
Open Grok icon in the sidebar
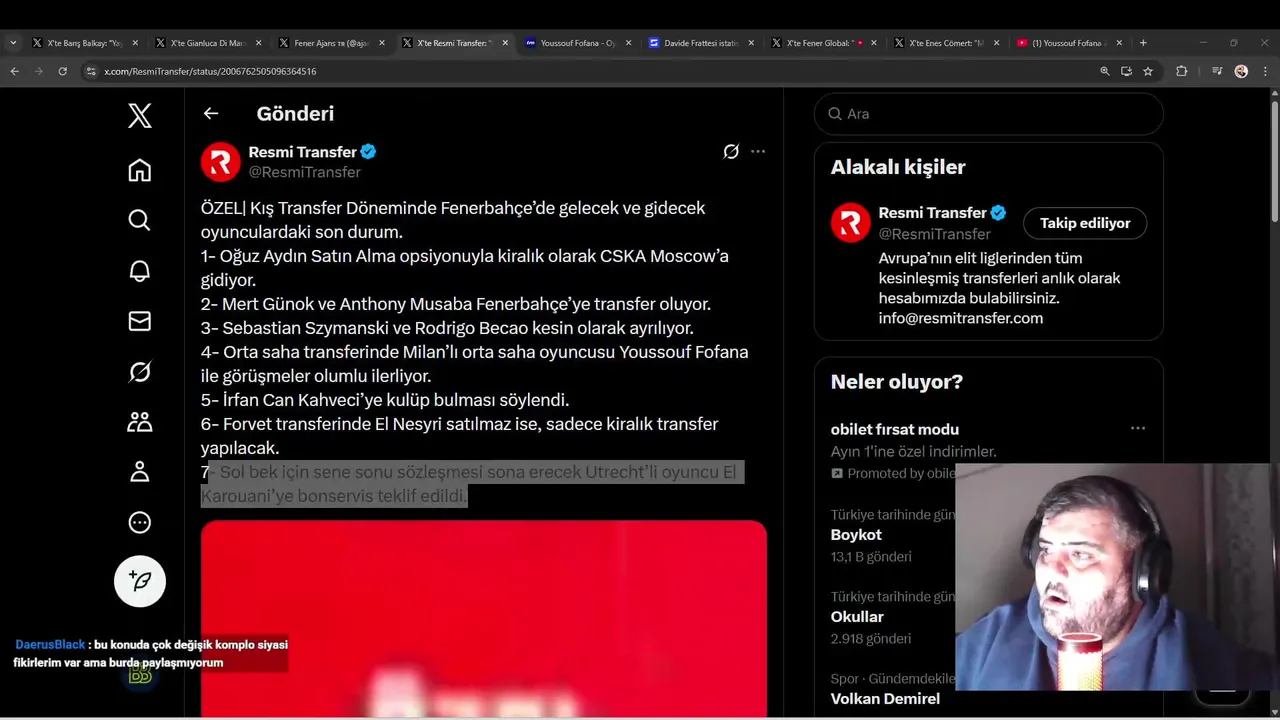140,372
